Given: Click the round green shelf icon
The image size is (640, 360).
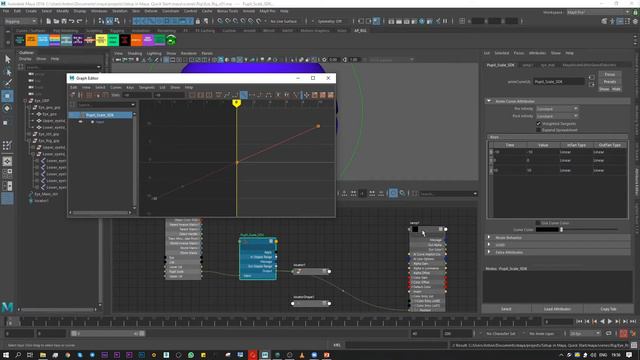Looking at the screenshot, I should [x=171, y=40].
